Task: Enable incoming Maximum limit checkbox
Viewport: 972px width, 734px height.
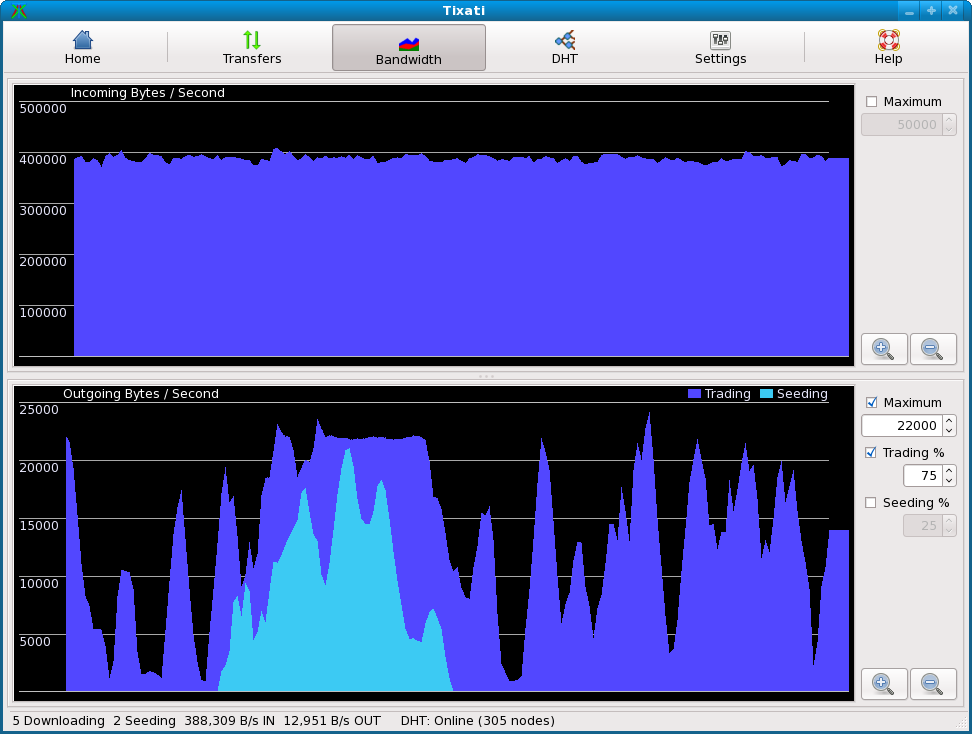Action: (872, 102)
